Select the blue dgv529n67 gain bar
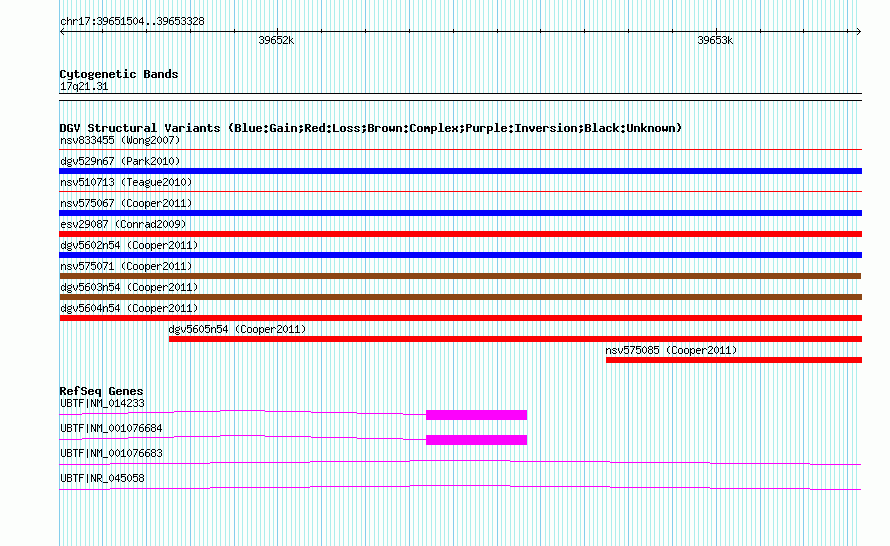 (460, 171)
